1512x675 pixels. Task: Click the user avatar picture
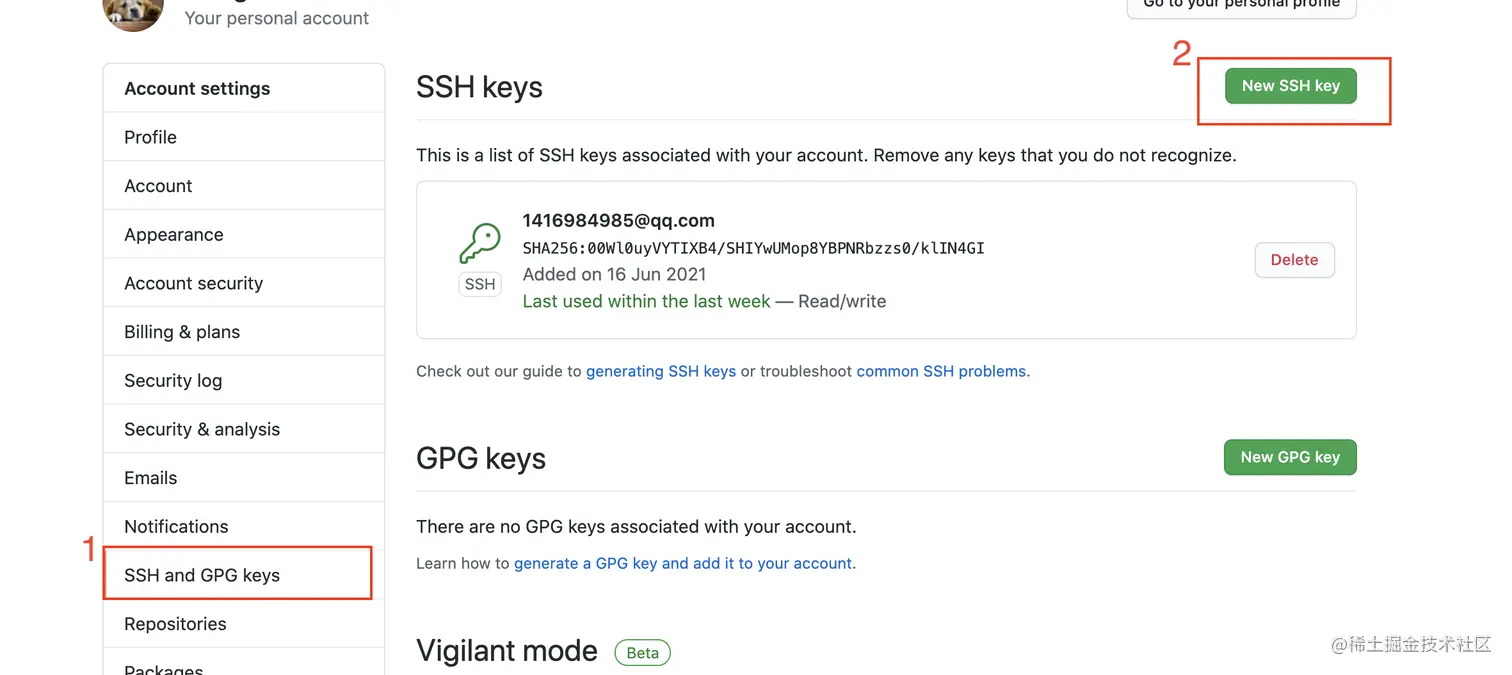(x=133, y=14)
